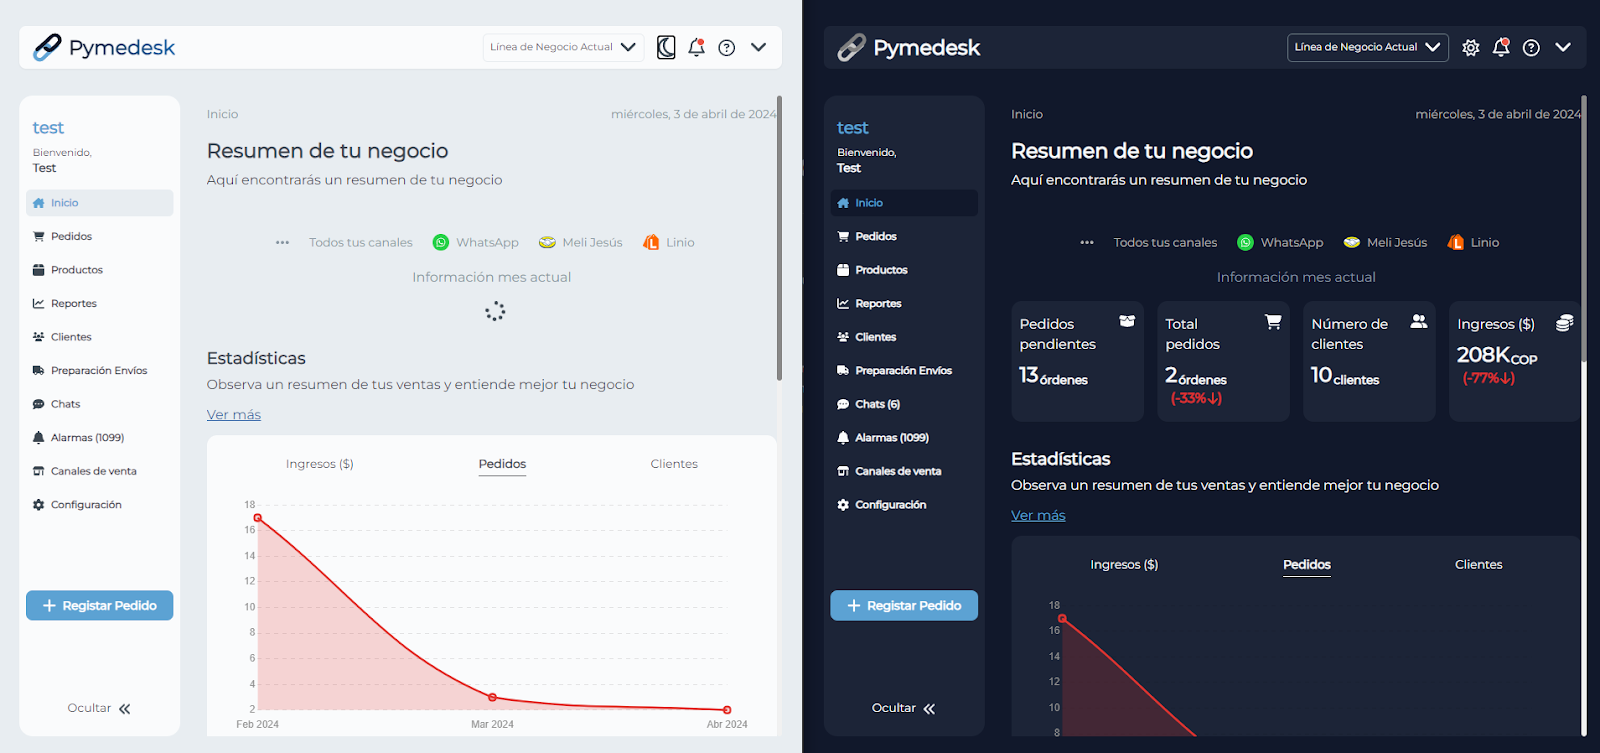Open Número de clientes card, dark panel
Image resolution: width=1600 pixels, height=753 pixels.
1369,361
